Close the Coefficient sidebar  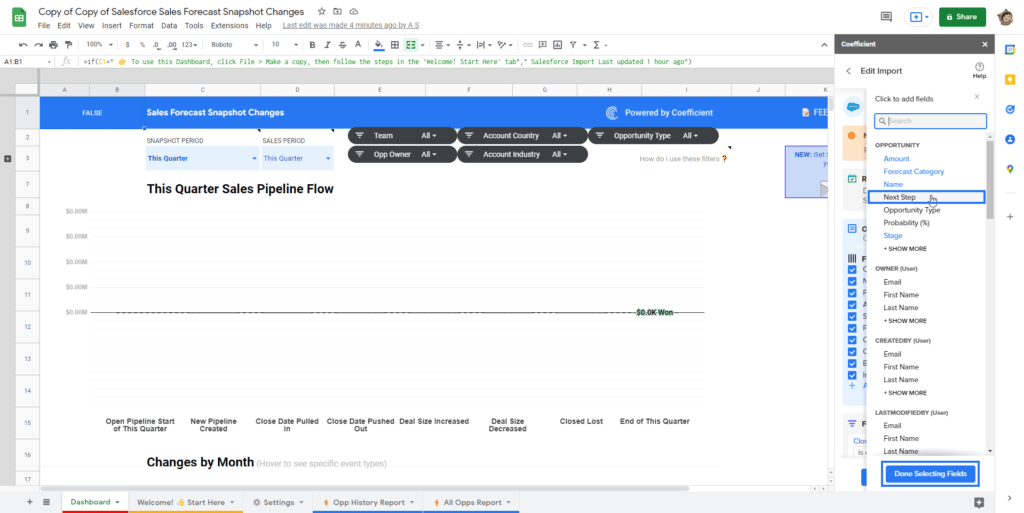985,44
